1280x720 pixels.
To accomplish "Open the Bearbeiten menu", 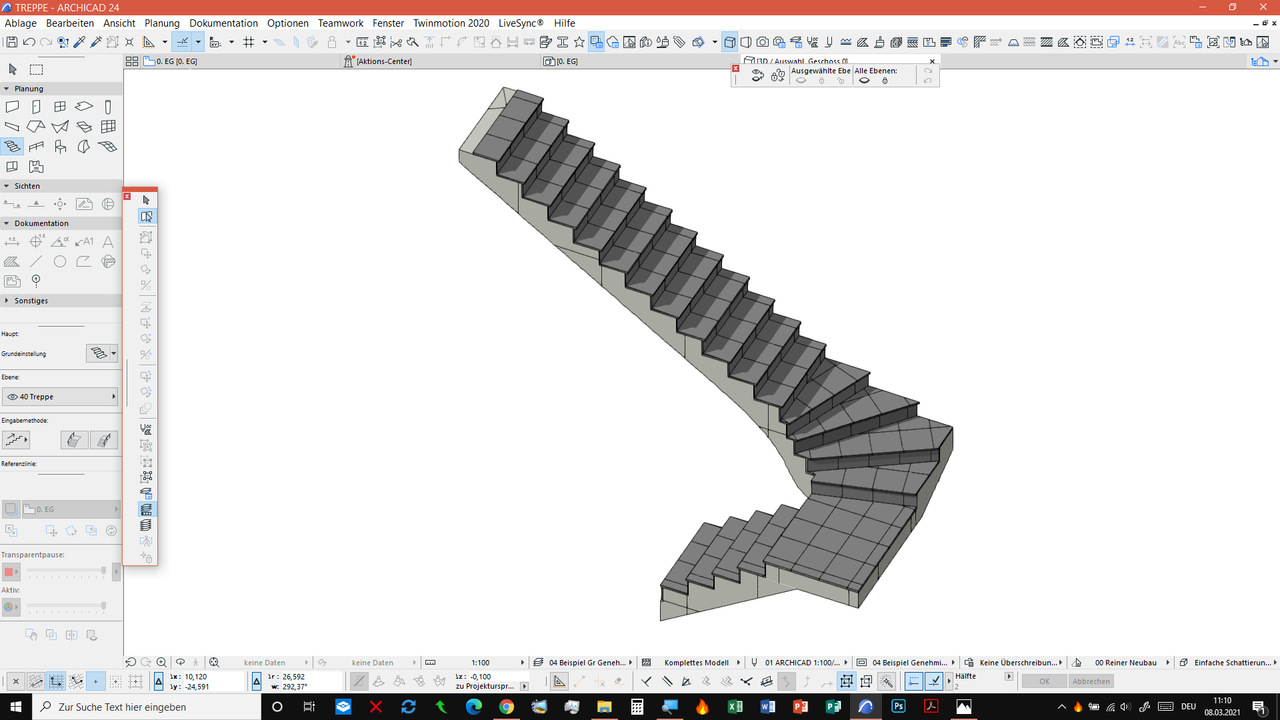I will (70, 23).
